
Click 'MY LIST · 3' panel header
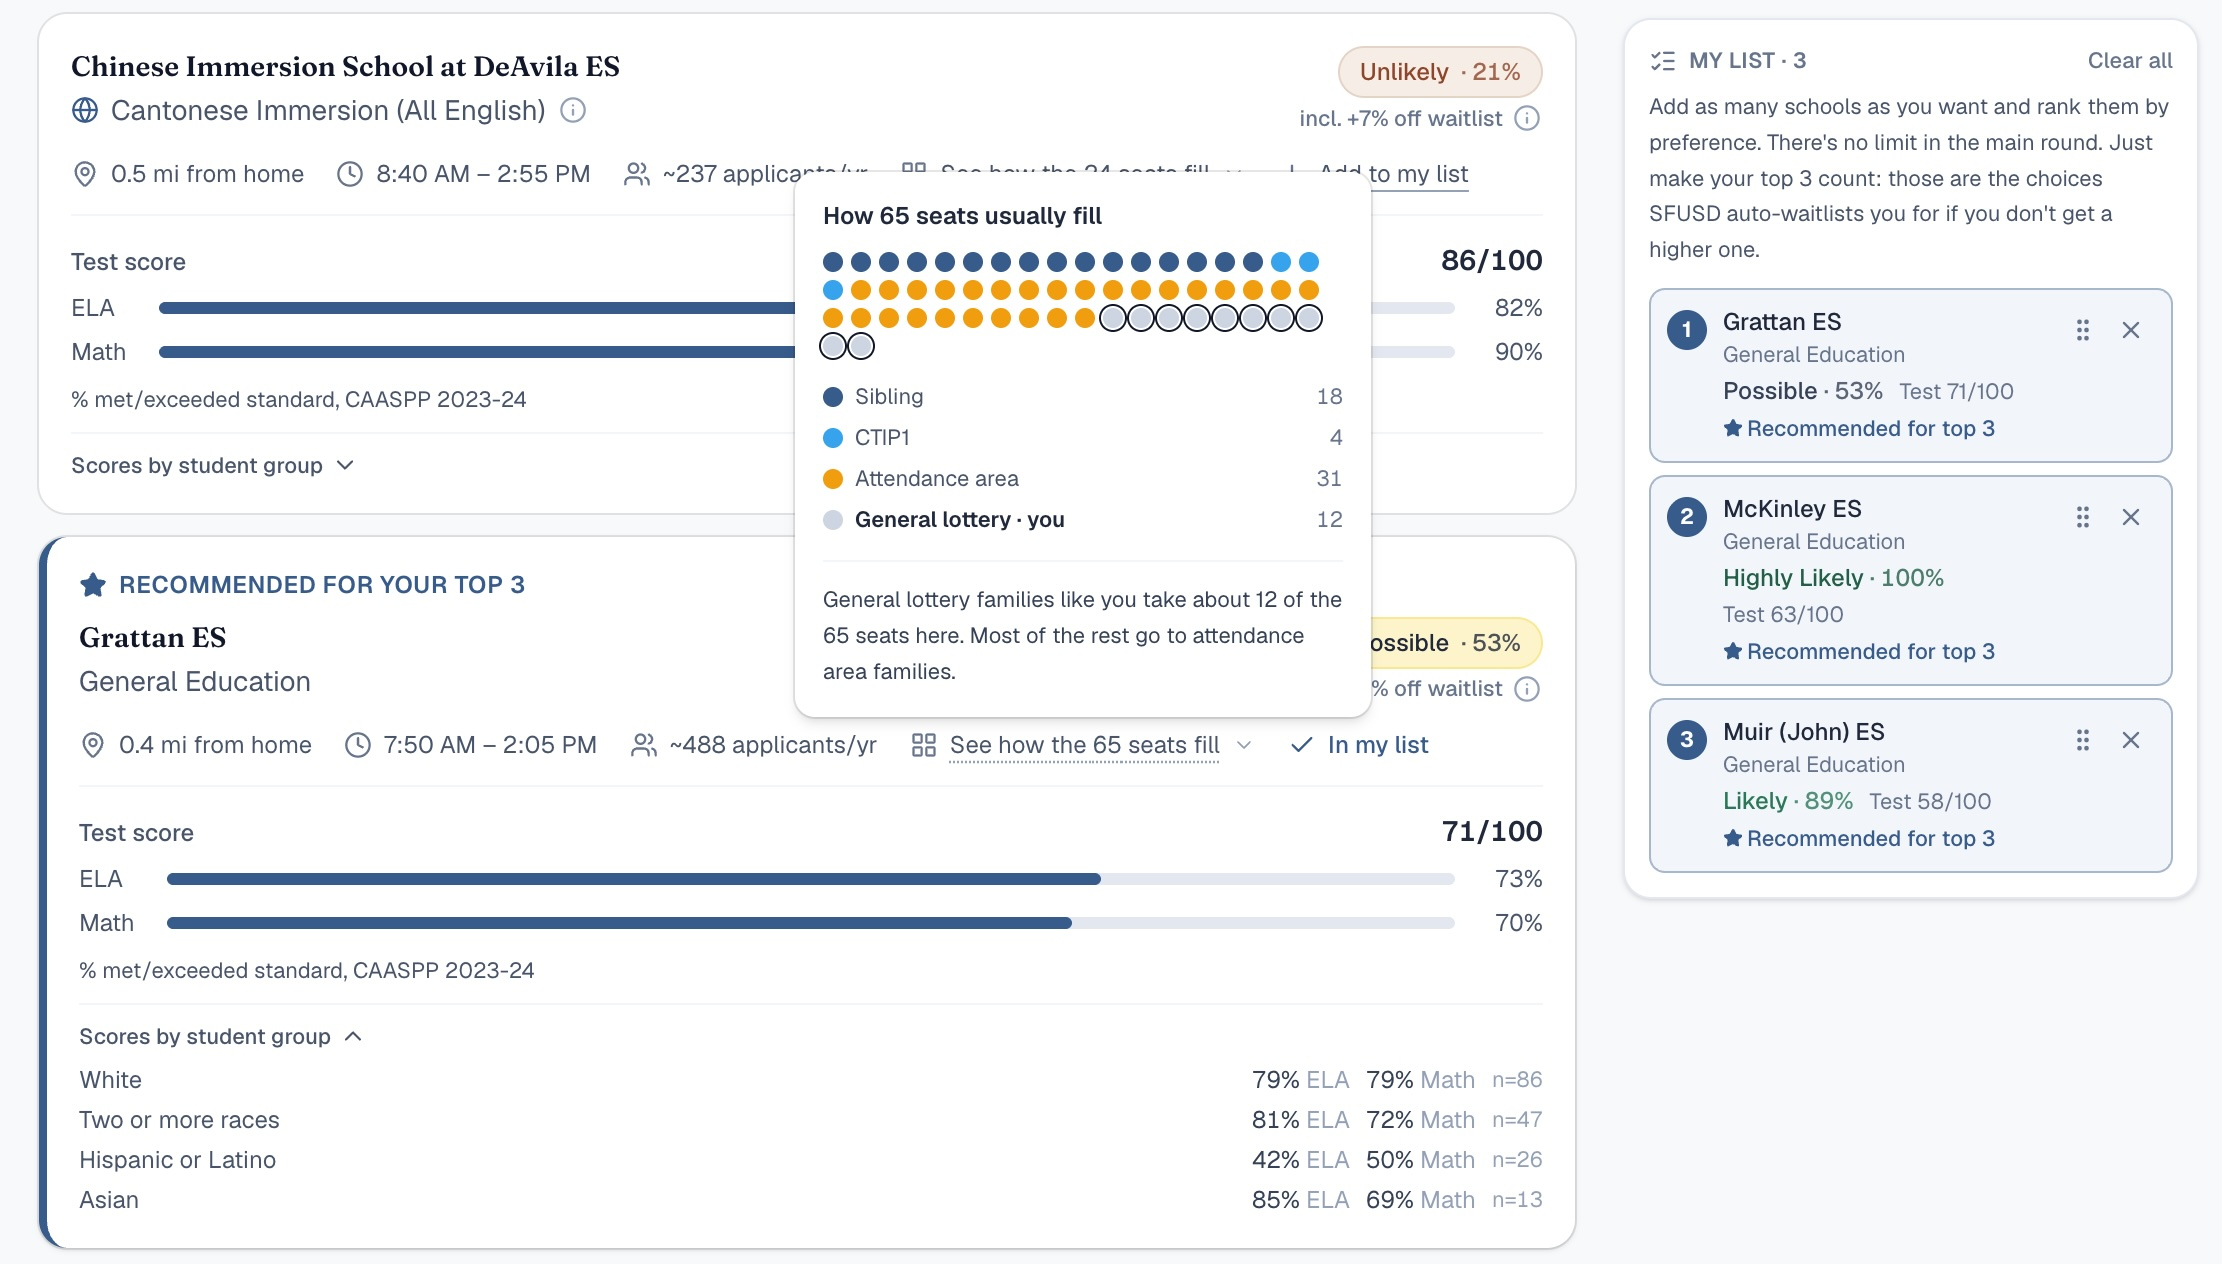click(x=1747, y=60)
